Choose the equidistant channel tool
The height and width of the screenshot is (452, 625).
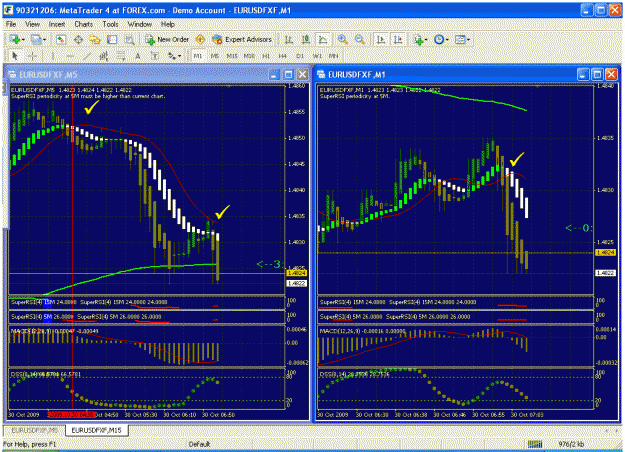[104, 56]
